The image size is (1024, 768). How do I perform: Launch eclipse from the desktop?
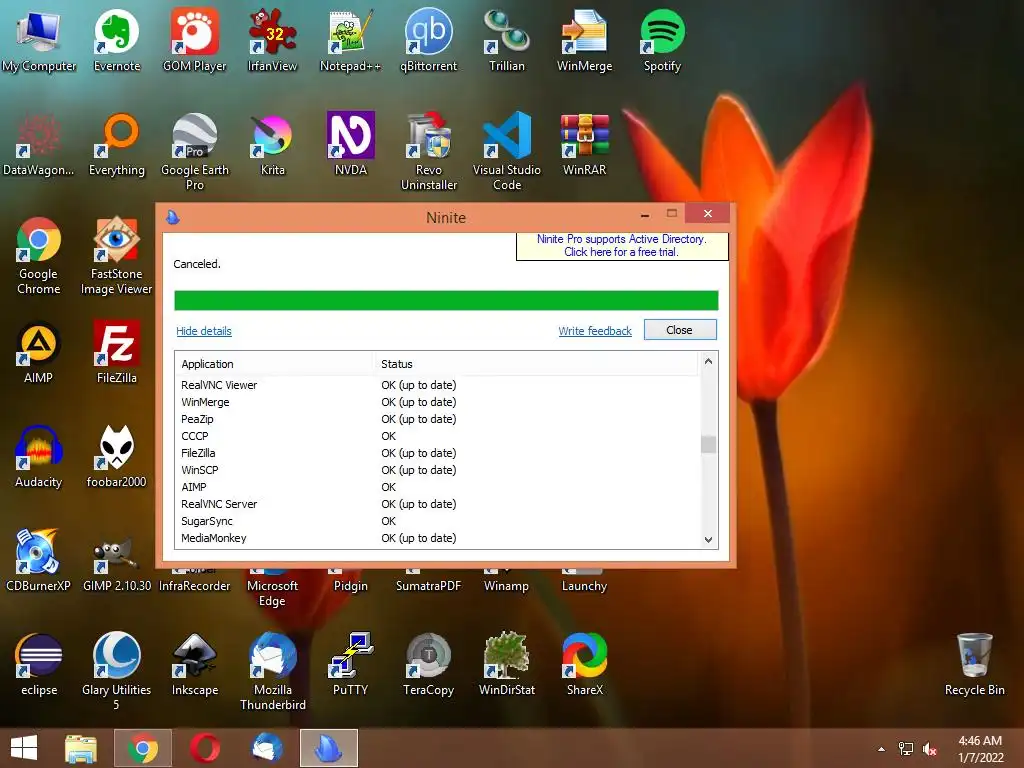pyautogui.click(x=39, y=664)
